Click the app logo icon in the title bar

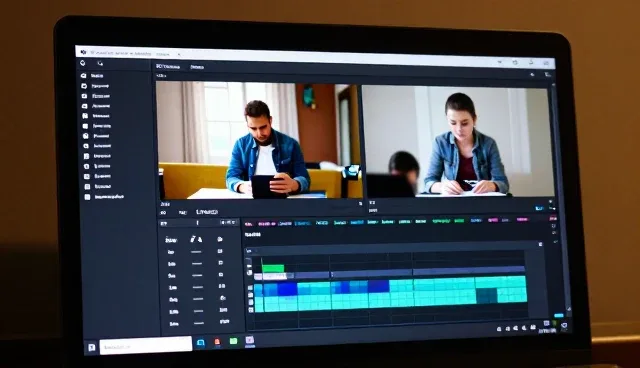tap(84, 52)
